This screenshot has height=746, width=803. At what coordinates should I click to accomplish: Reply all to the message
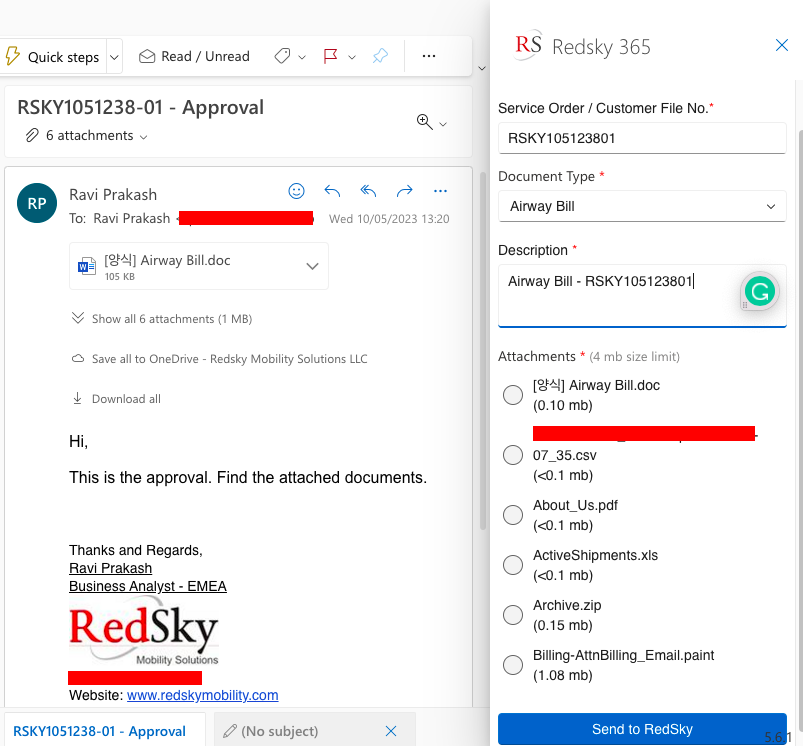pos(368,191)
